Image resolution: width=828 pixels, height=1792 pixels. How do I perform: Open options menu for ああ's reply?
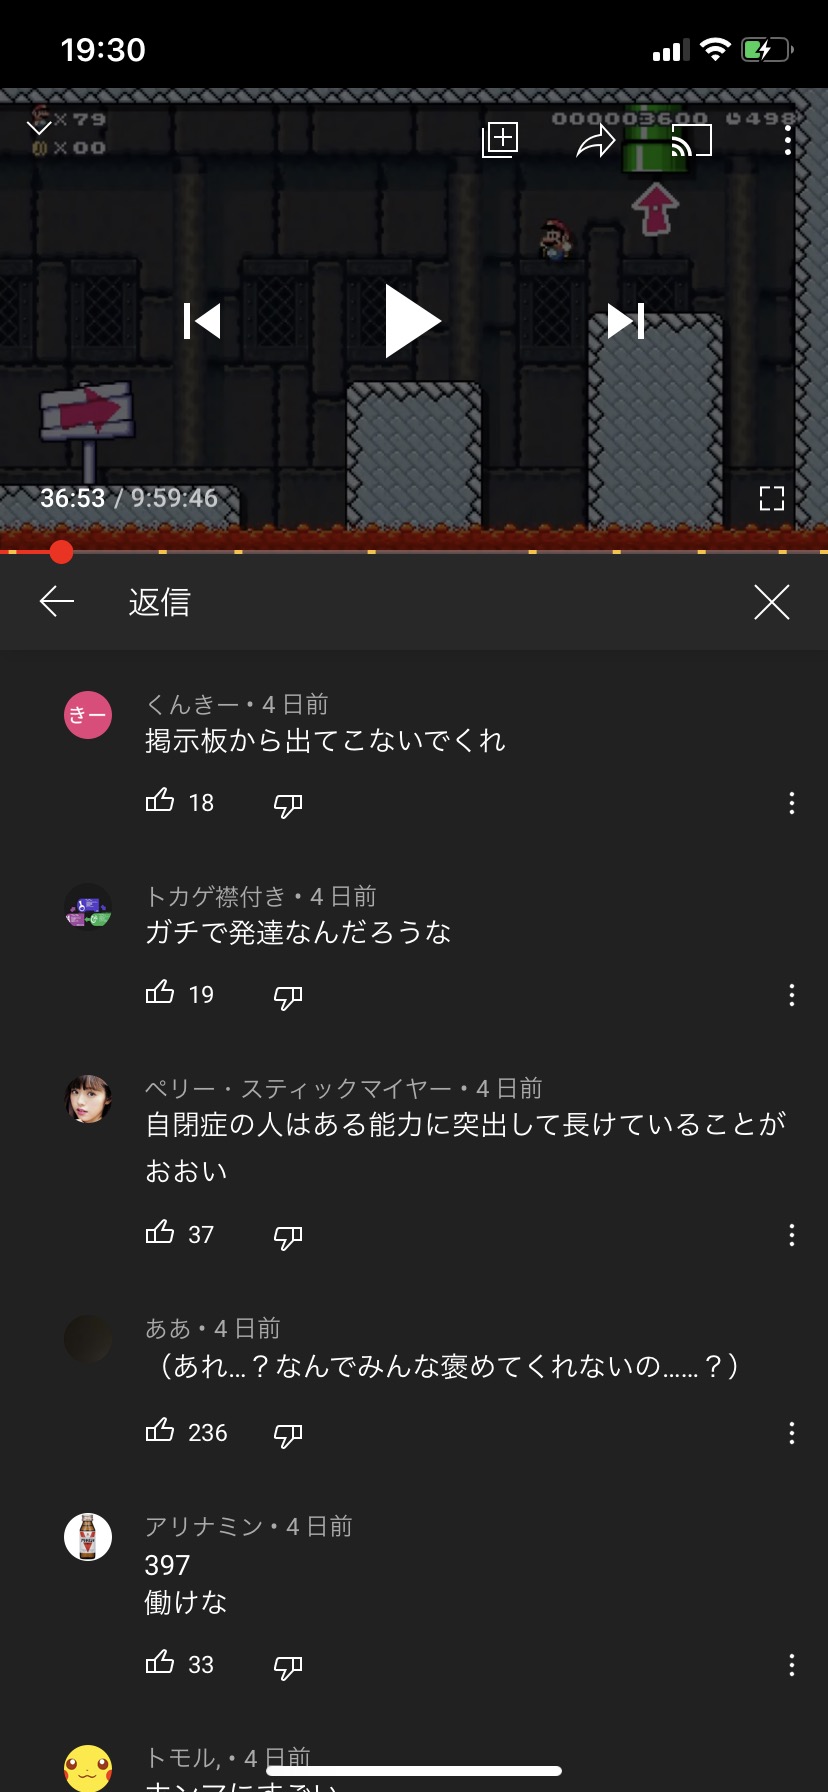pos(792,1433)
